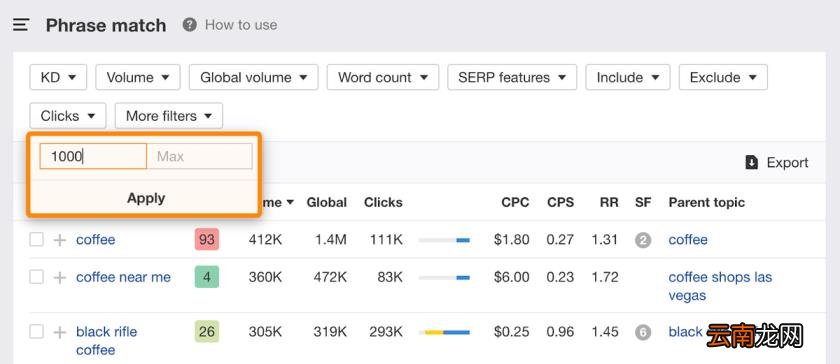840x364 pixels.
Task: Sort by the CPC column header
Action: tap(515, 203)
